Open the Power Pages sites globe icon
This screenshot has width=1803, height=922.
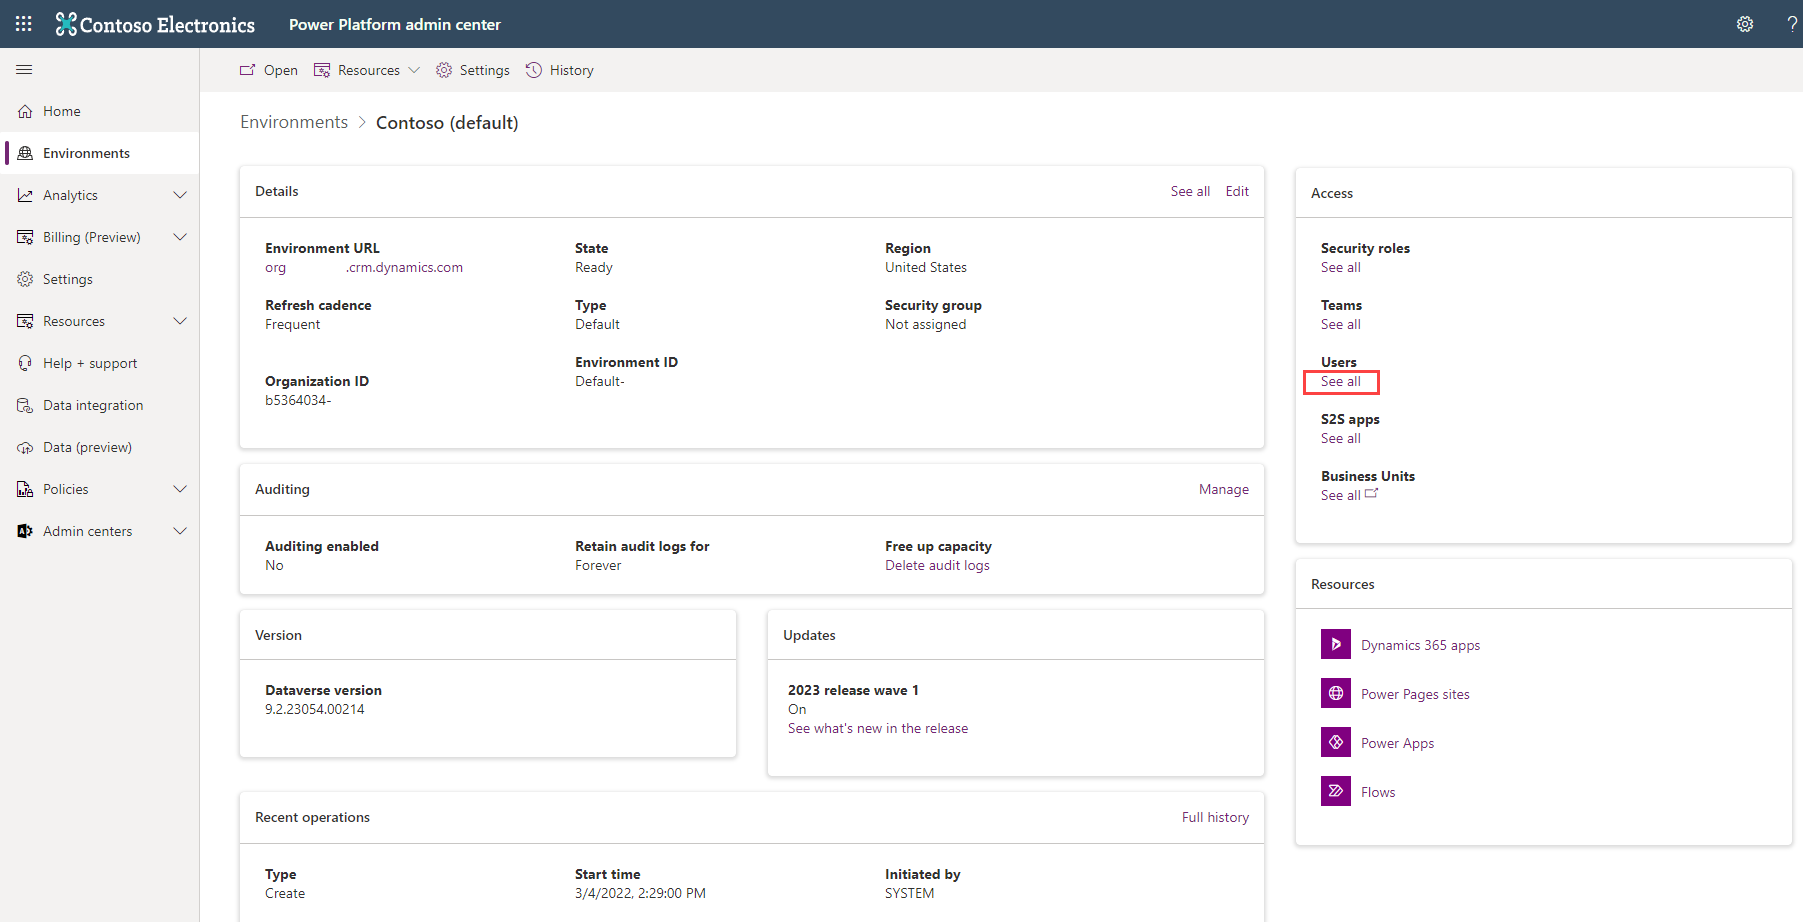1336,693
